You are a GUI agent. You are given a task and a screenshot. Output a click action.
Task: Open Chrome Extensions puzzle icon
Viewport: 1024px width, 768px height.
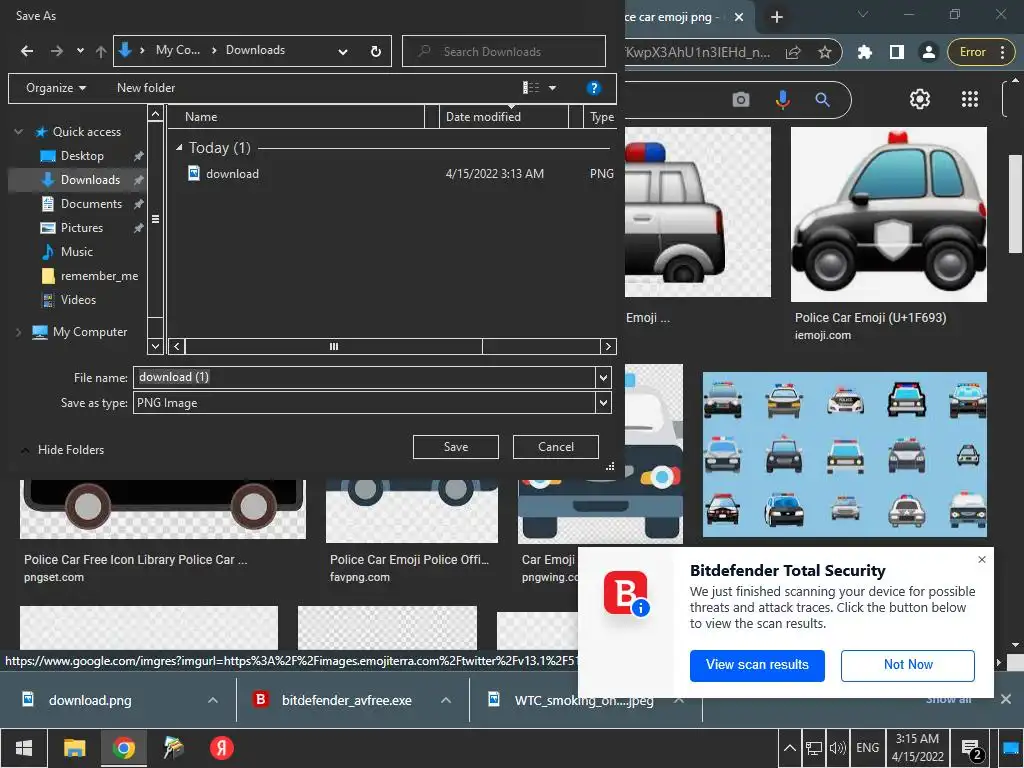pos(865,52)
